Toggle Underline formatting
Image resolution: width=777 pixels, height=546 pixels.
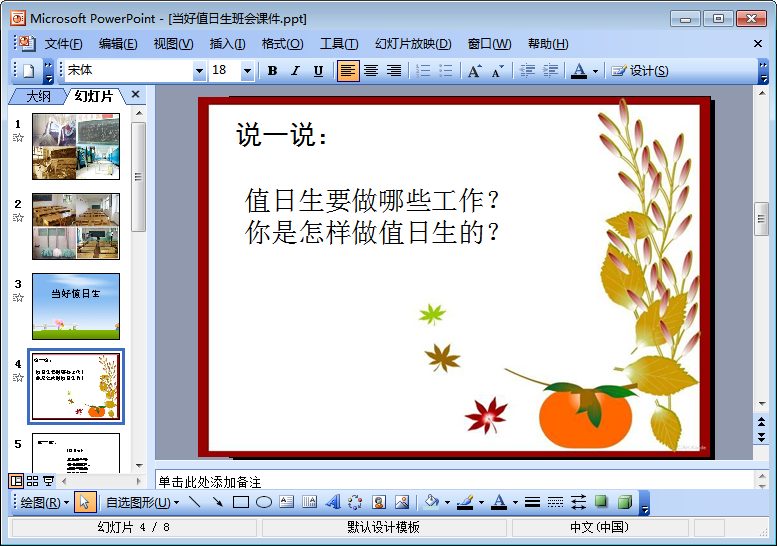318,71
